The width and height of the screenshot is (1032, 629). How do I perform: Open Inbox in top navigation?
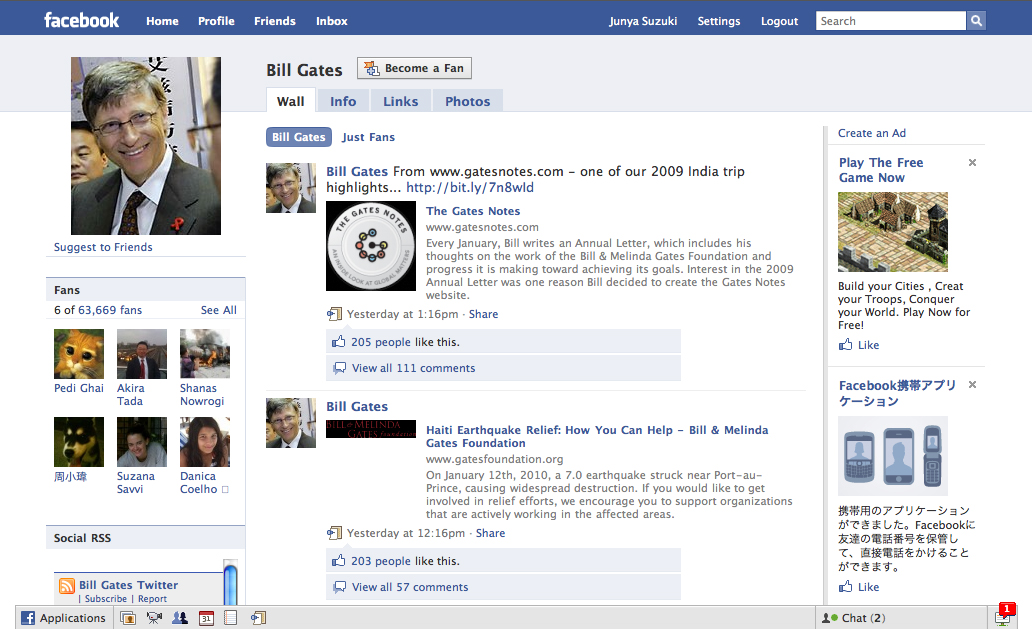click(332, 21)
